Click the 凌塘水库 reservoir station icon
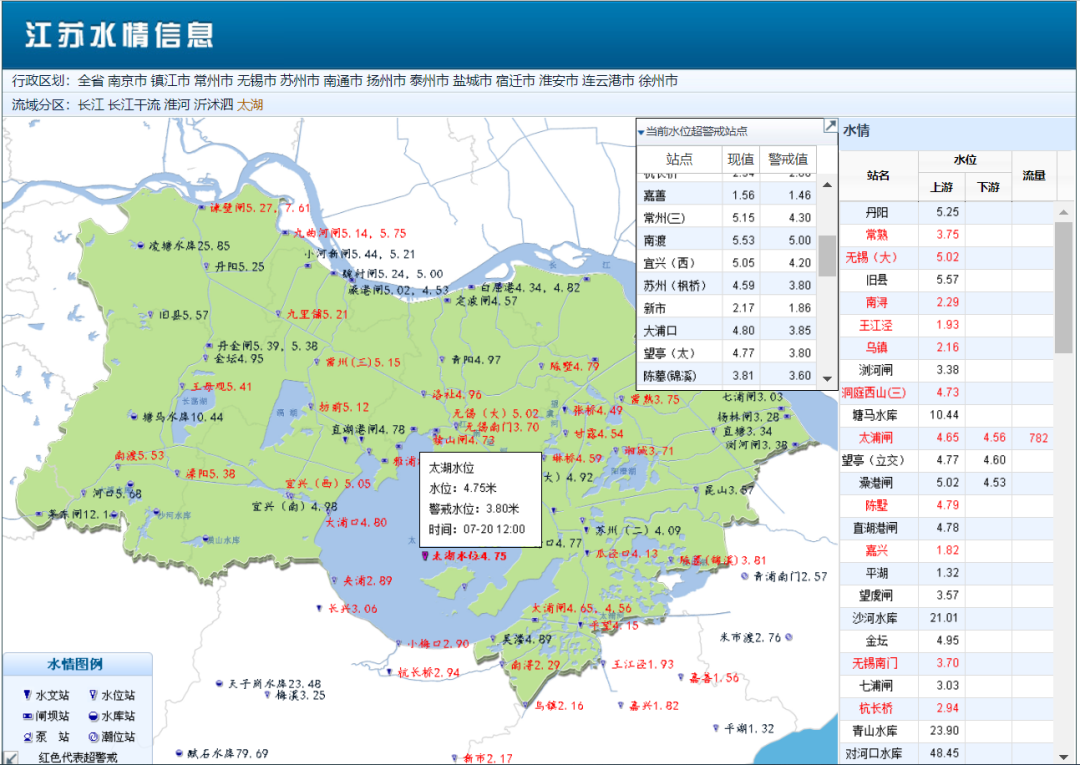This screenshot has width=1080, height=765. pyautogui.click(x=140, y=245)
